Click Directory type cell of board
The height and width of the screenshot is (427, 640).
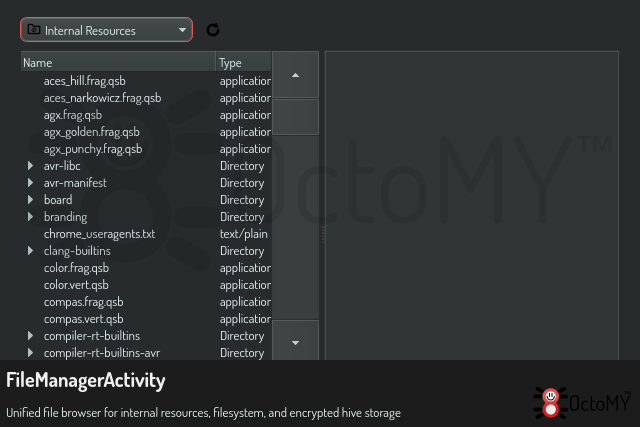point(242,200)
